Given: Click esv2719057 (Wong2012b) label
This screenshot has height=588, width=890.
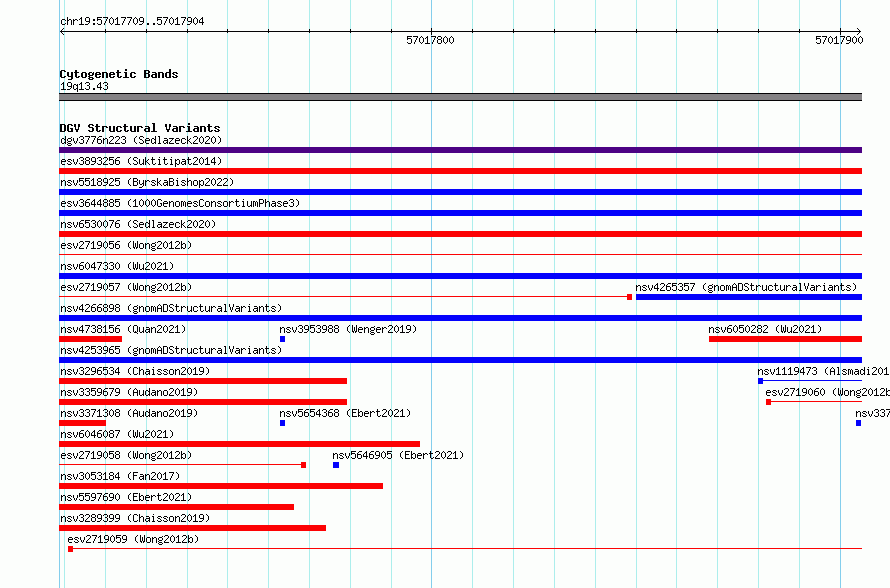Looking at the screenshot, I should 126,287.
